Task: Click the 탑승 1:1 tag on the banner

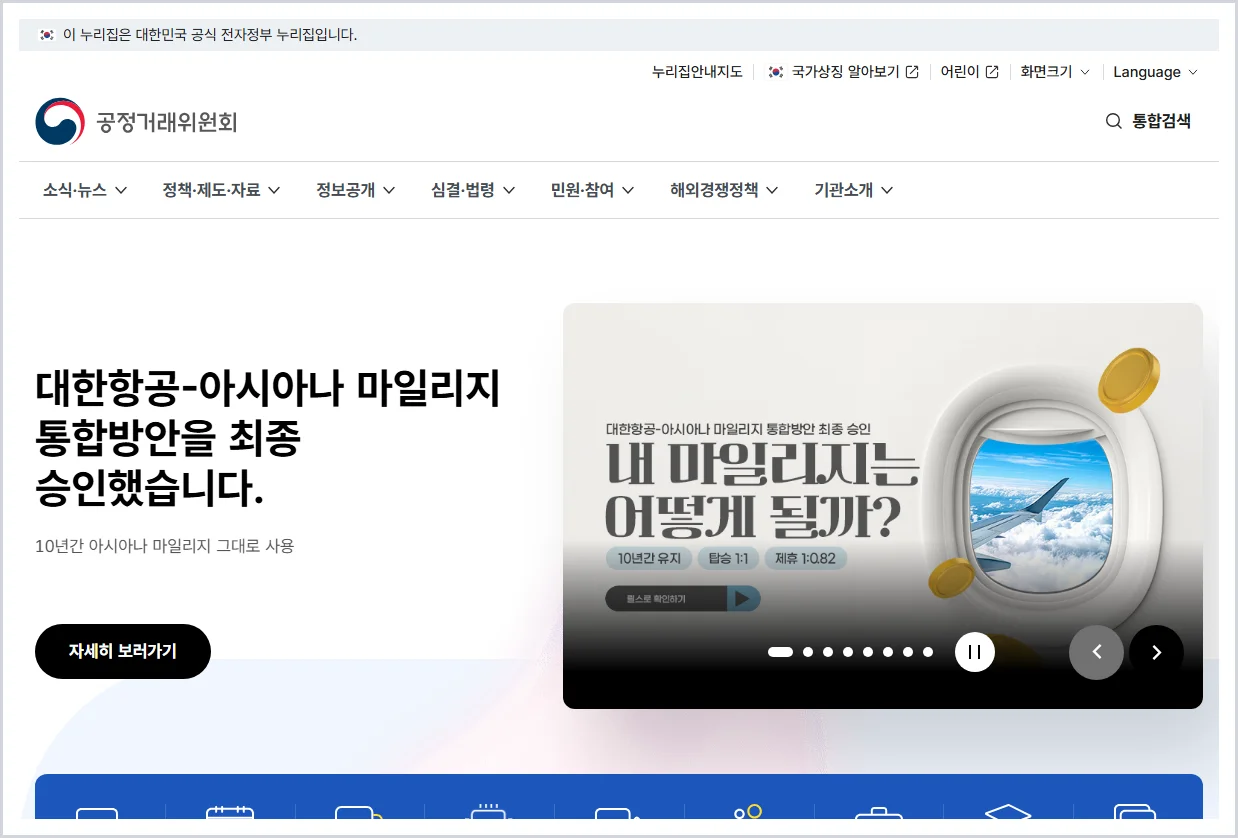Action: [x=727, y=558]
